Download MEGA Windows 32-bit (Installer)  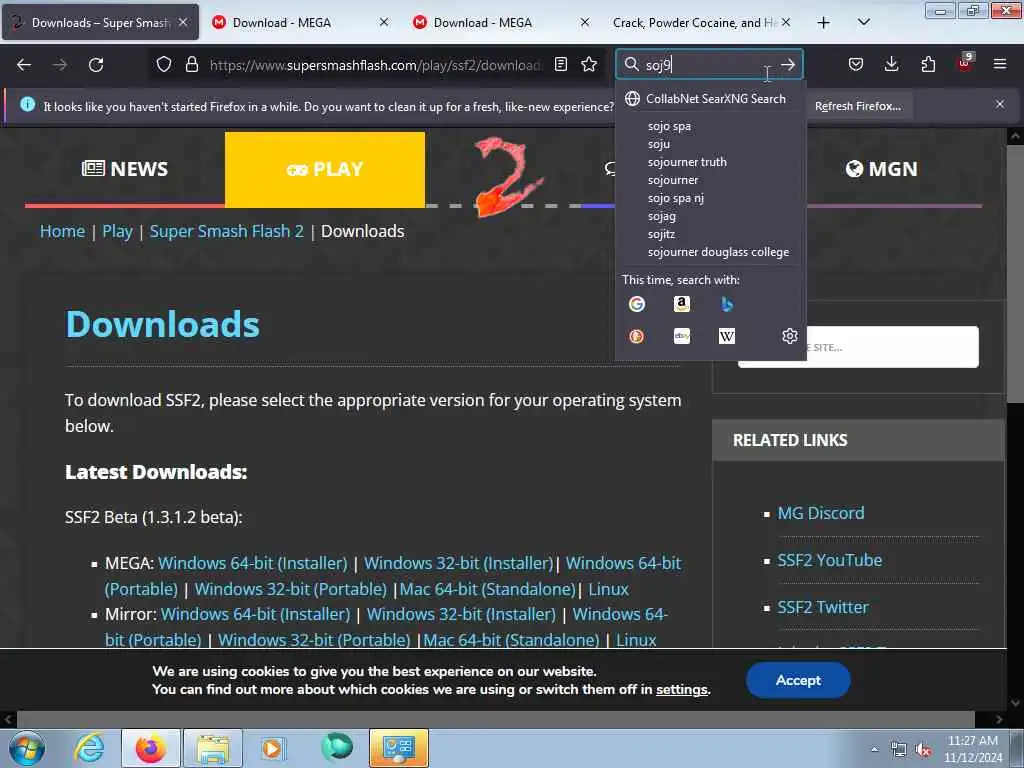pos(458,563)
